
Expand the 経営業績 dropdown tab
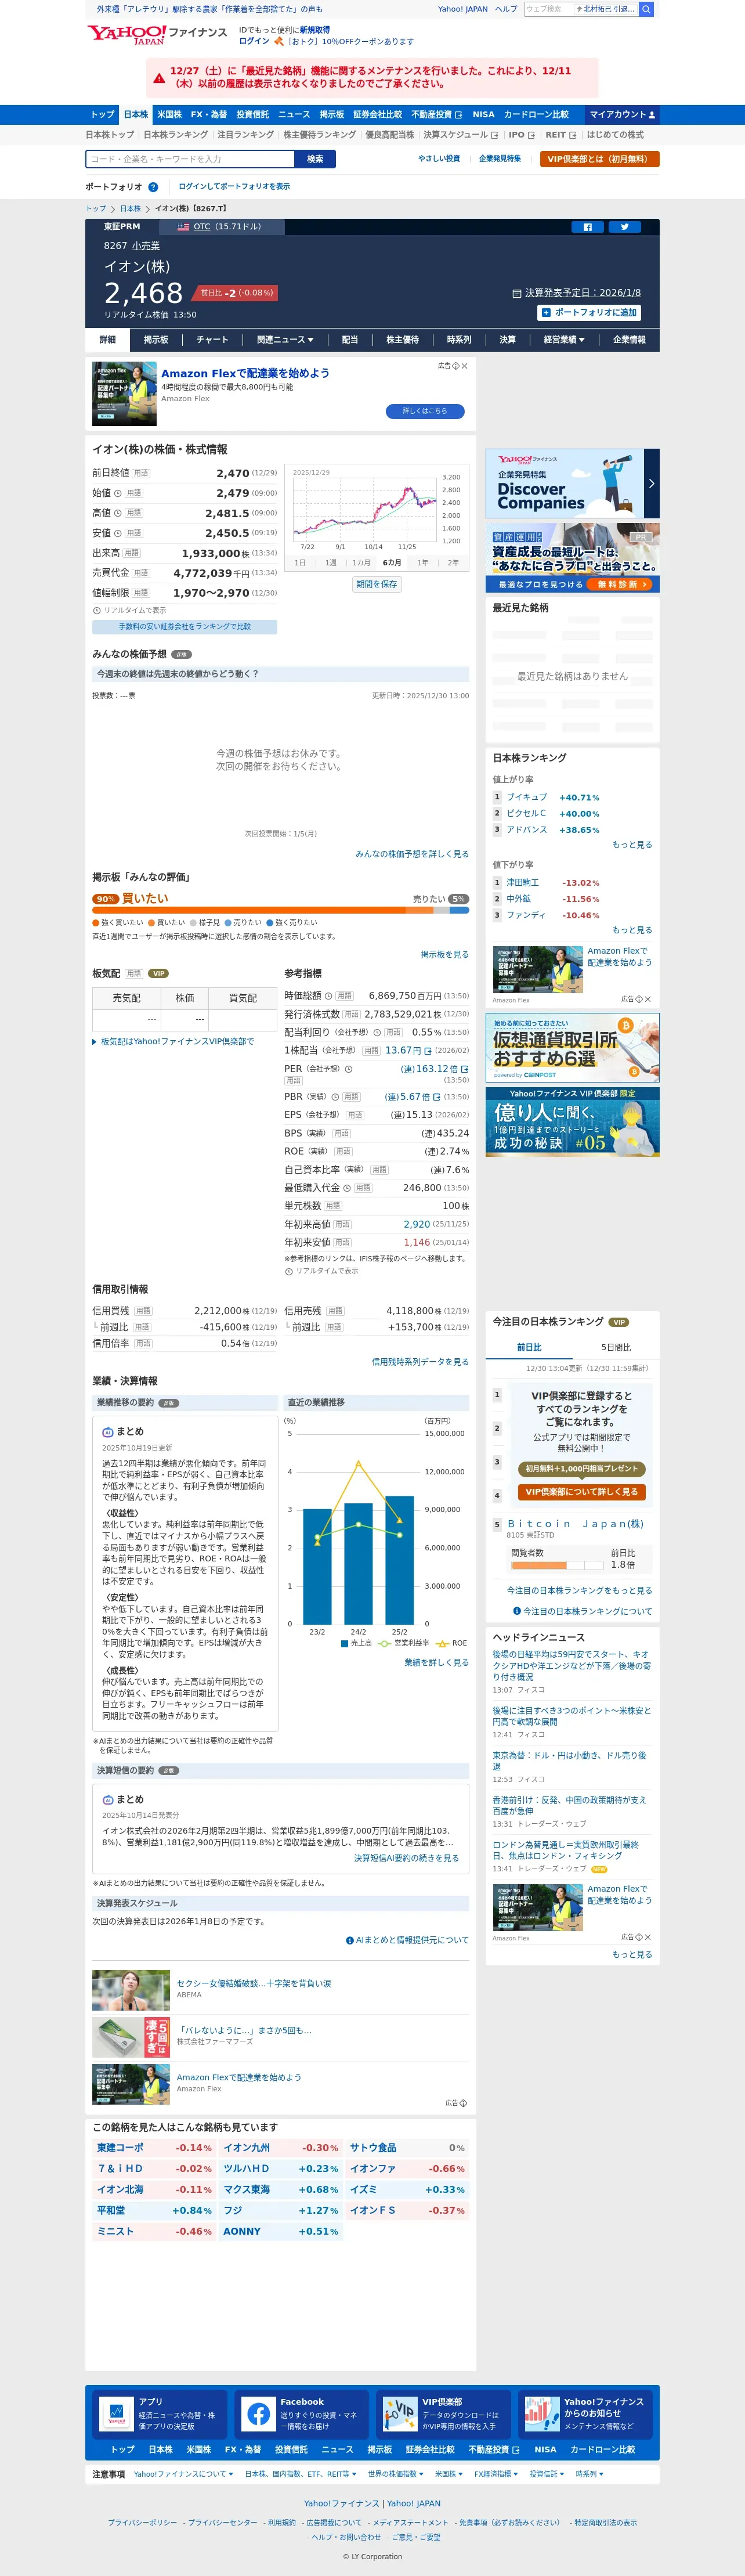[564, 340]
